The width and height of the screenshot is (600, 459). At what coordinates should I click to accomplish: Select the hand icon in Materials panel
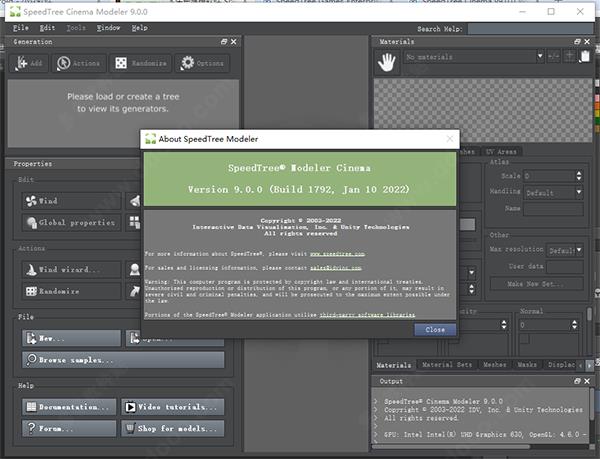click(387, 63)
